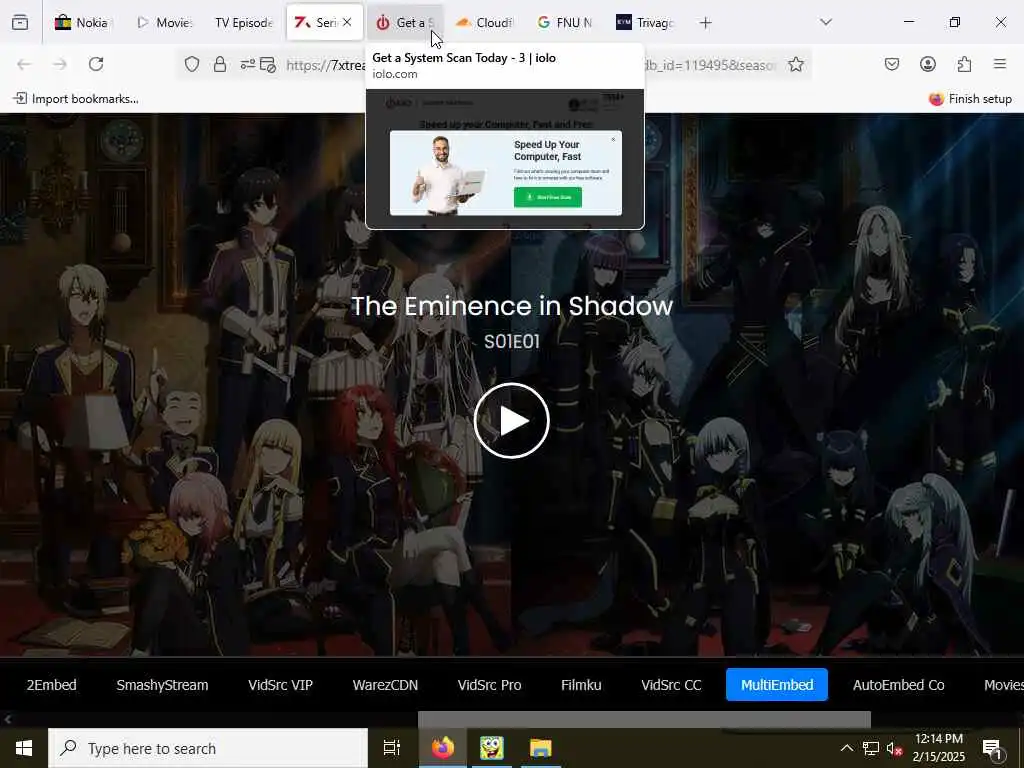Open the clock showing 12:14 PM
This screenshot has height=768, width=1024.
coord(939,748)
